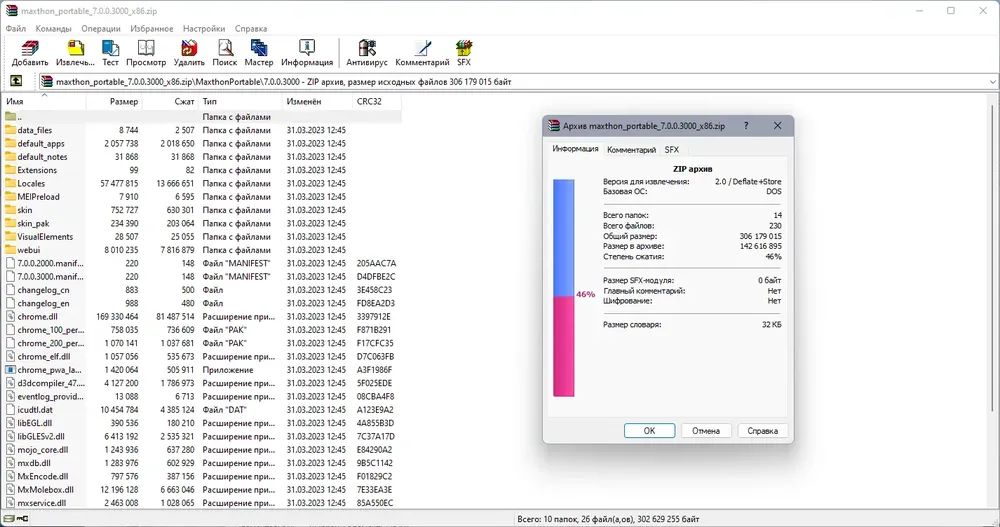Viewport: 1000px width, 527px height.
Task: Open the Операции menu
Action: point(101,29)
